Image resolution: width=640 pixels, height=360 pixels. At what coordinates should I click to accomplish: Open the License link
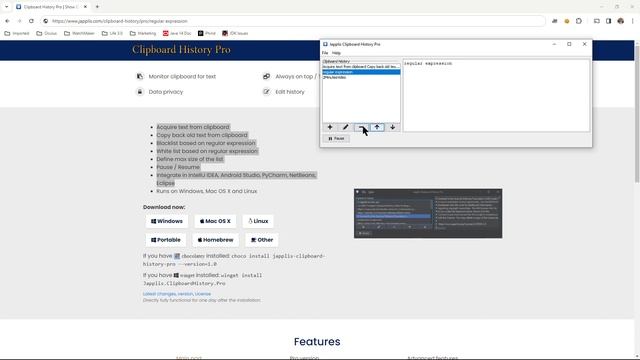pyautogui.click(x=203, y=294)
